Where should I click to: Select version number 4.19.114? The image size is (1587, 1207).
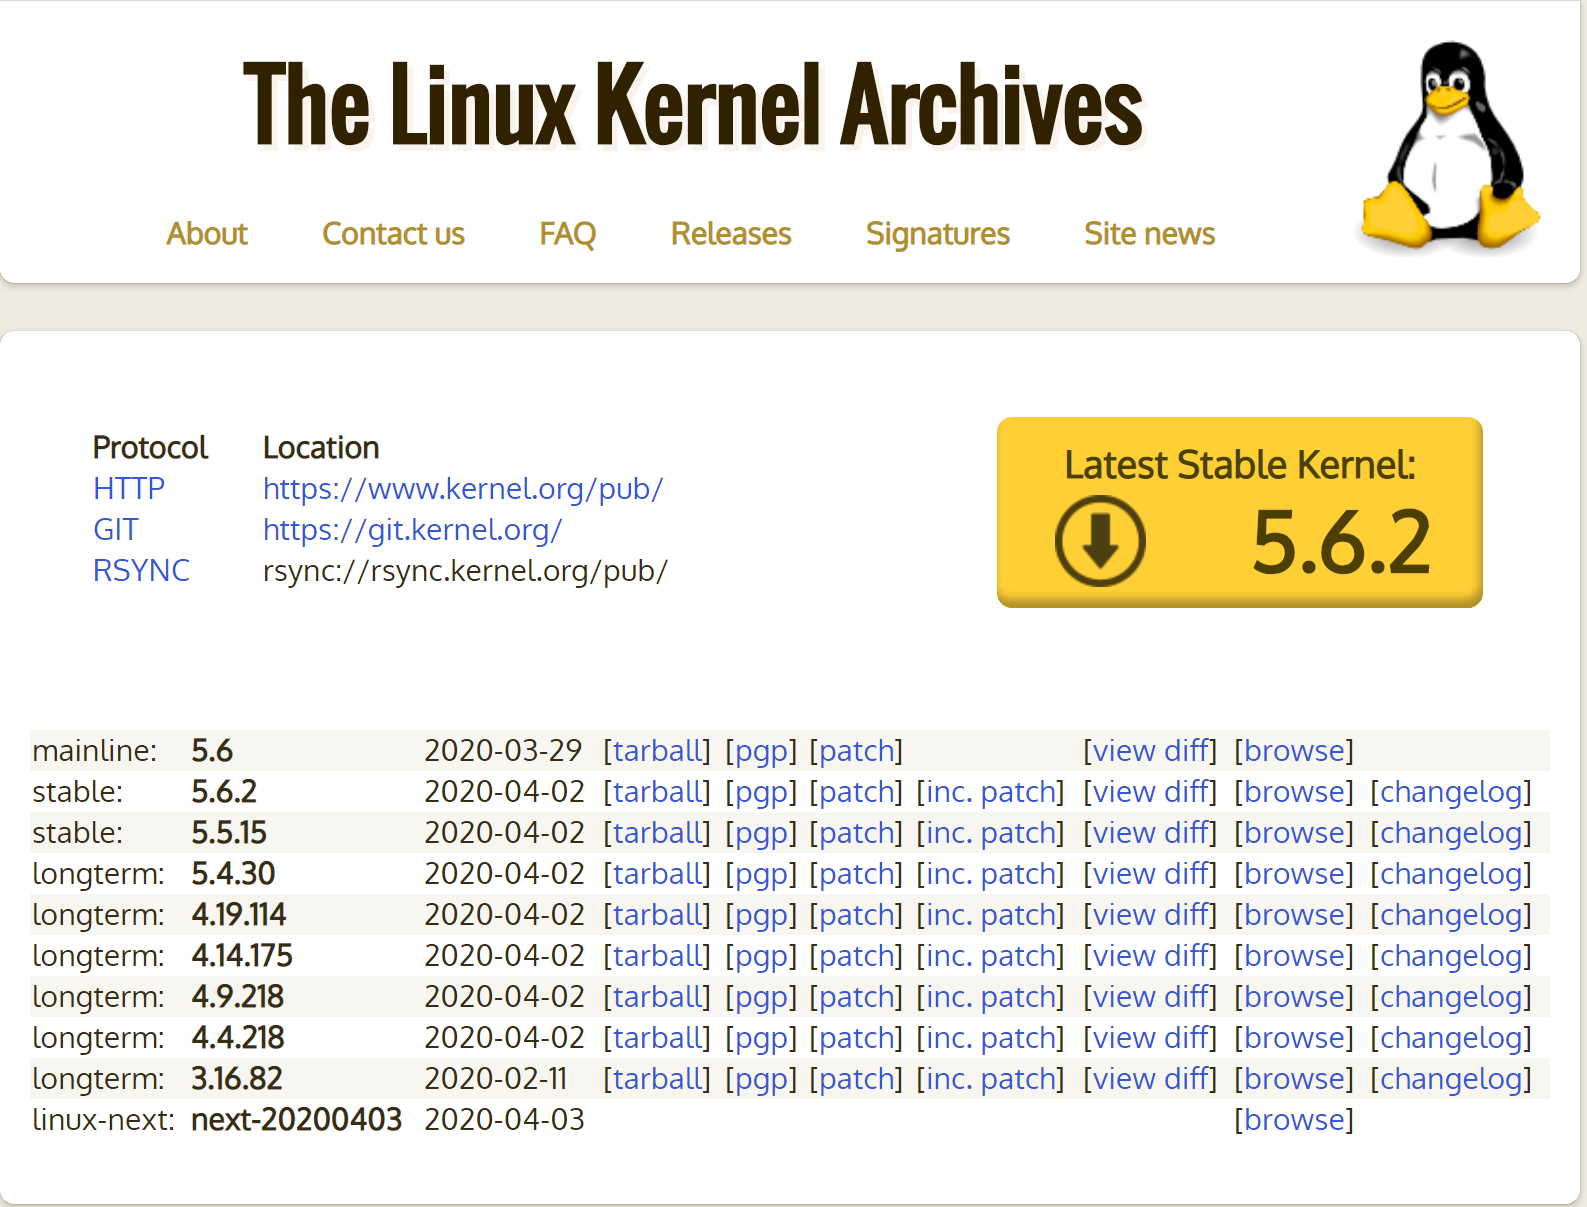[238, 914]
